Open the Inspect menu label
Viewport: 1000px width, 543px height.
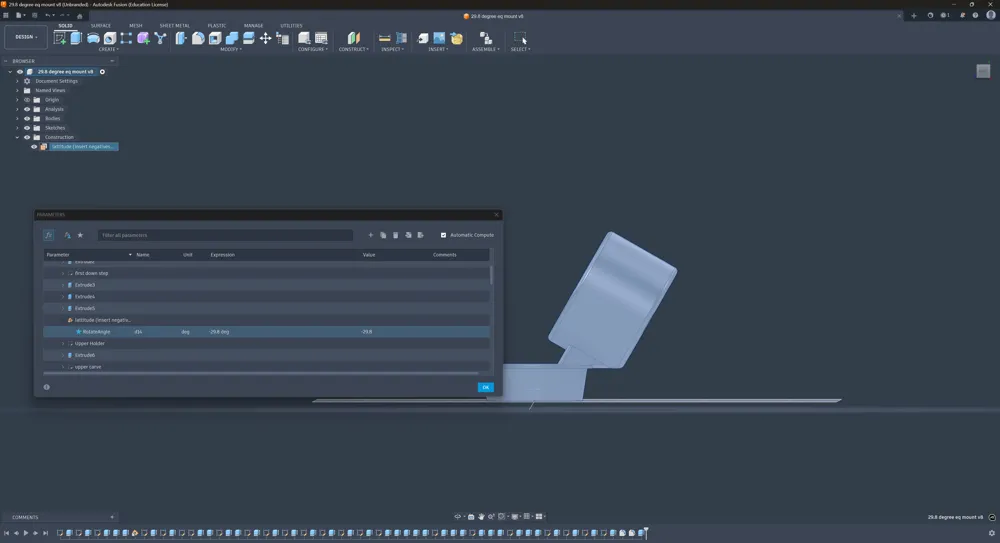392,49
